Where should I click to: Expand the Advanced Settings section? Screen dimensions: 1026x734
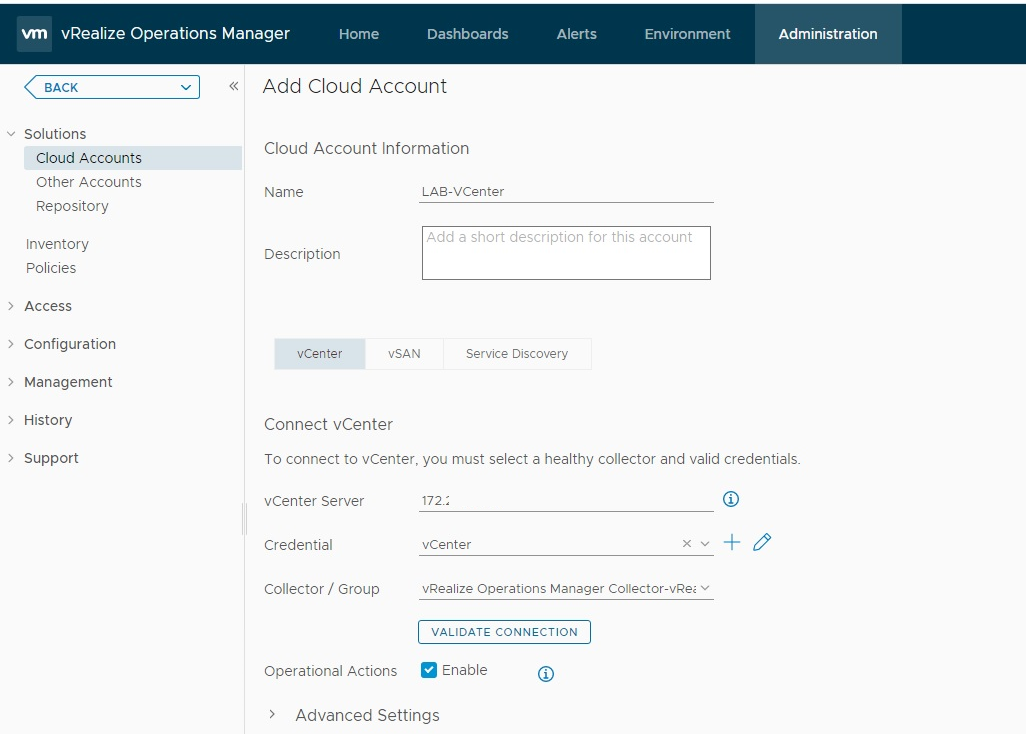click(272, 715)
